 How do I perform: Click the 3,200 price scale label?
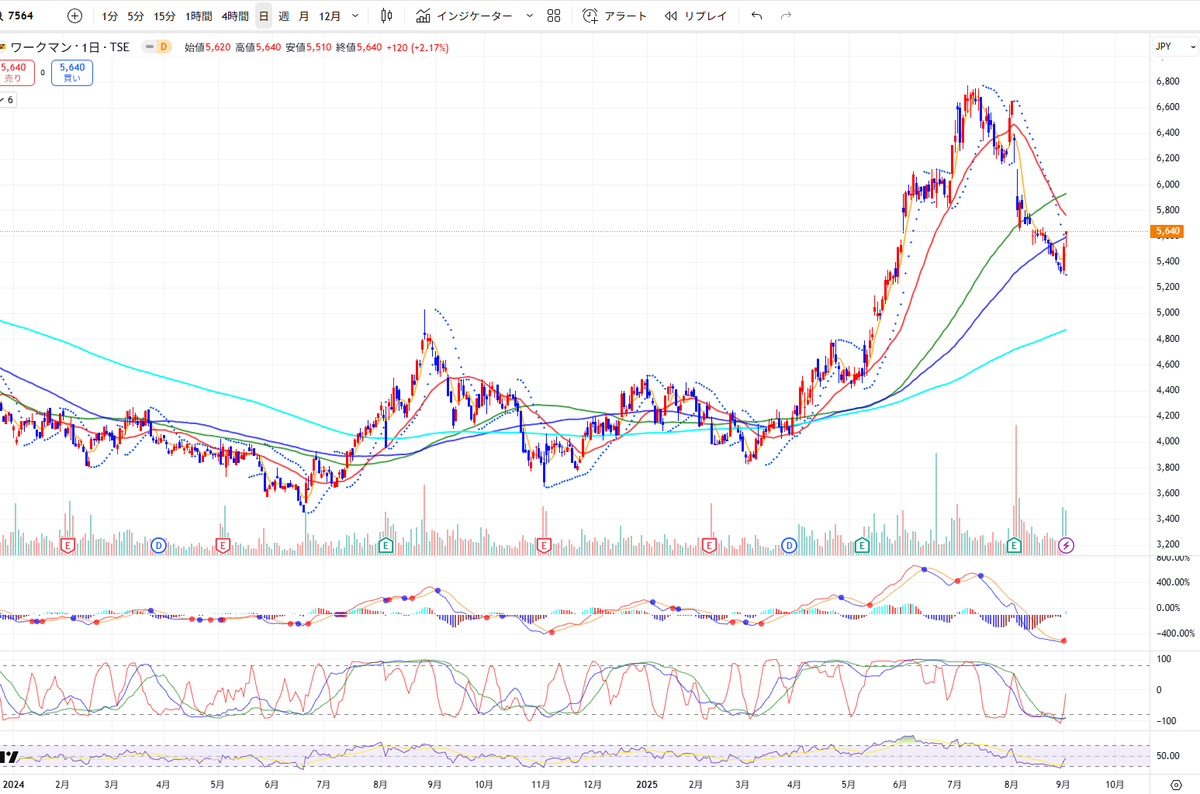tap(1167, 545)
